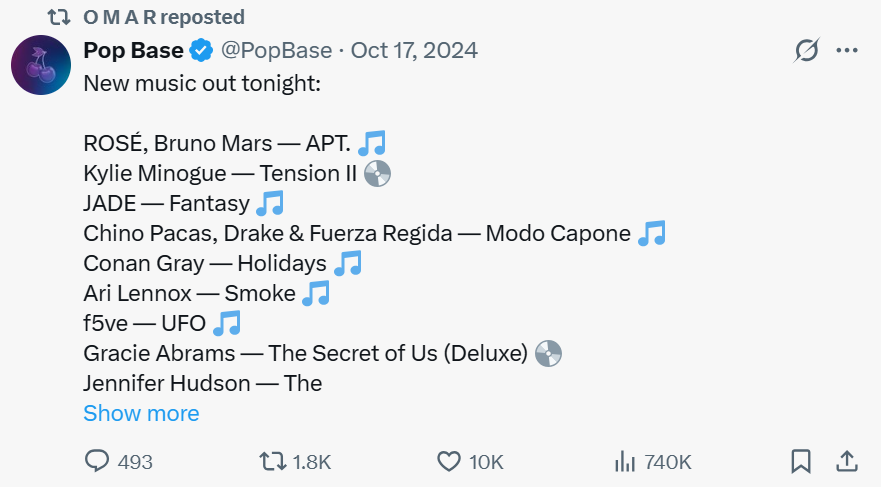Like the Pop Base post with the heart

(449, 461)
